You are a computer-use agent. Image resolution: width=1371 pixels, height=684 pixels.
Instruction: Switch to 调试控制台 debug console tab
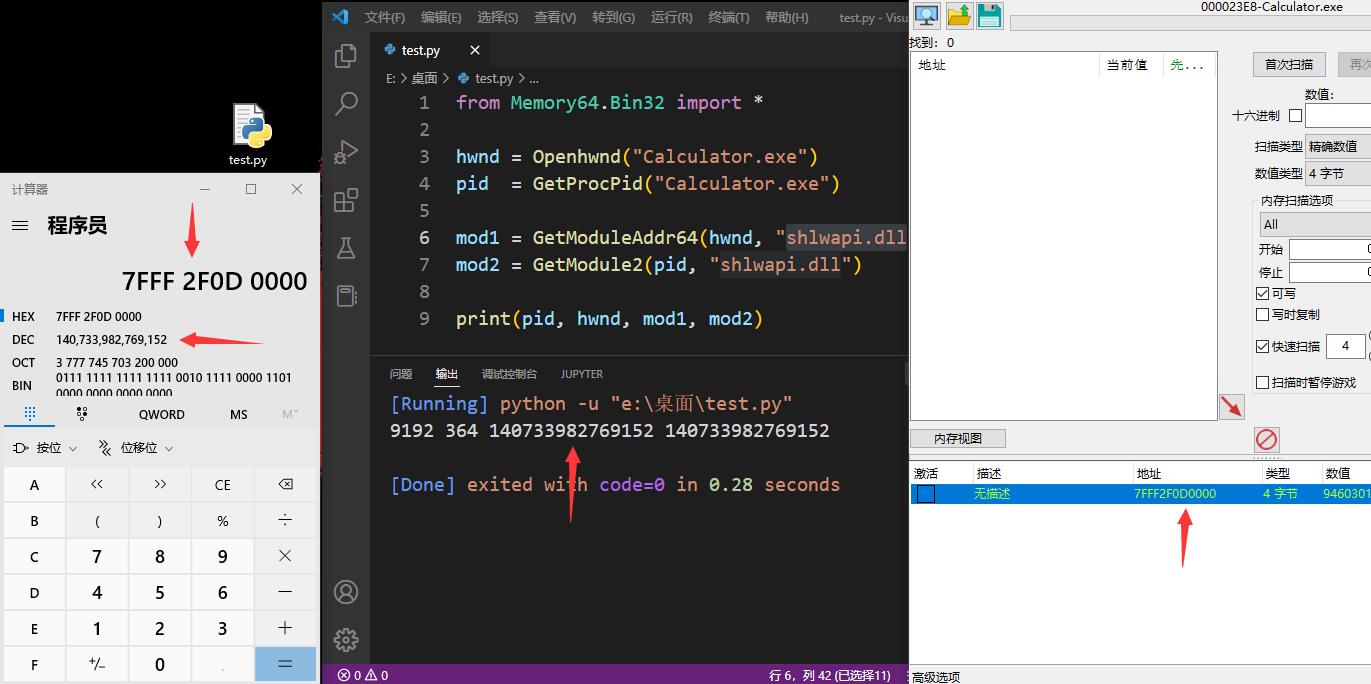coord(509,374)
